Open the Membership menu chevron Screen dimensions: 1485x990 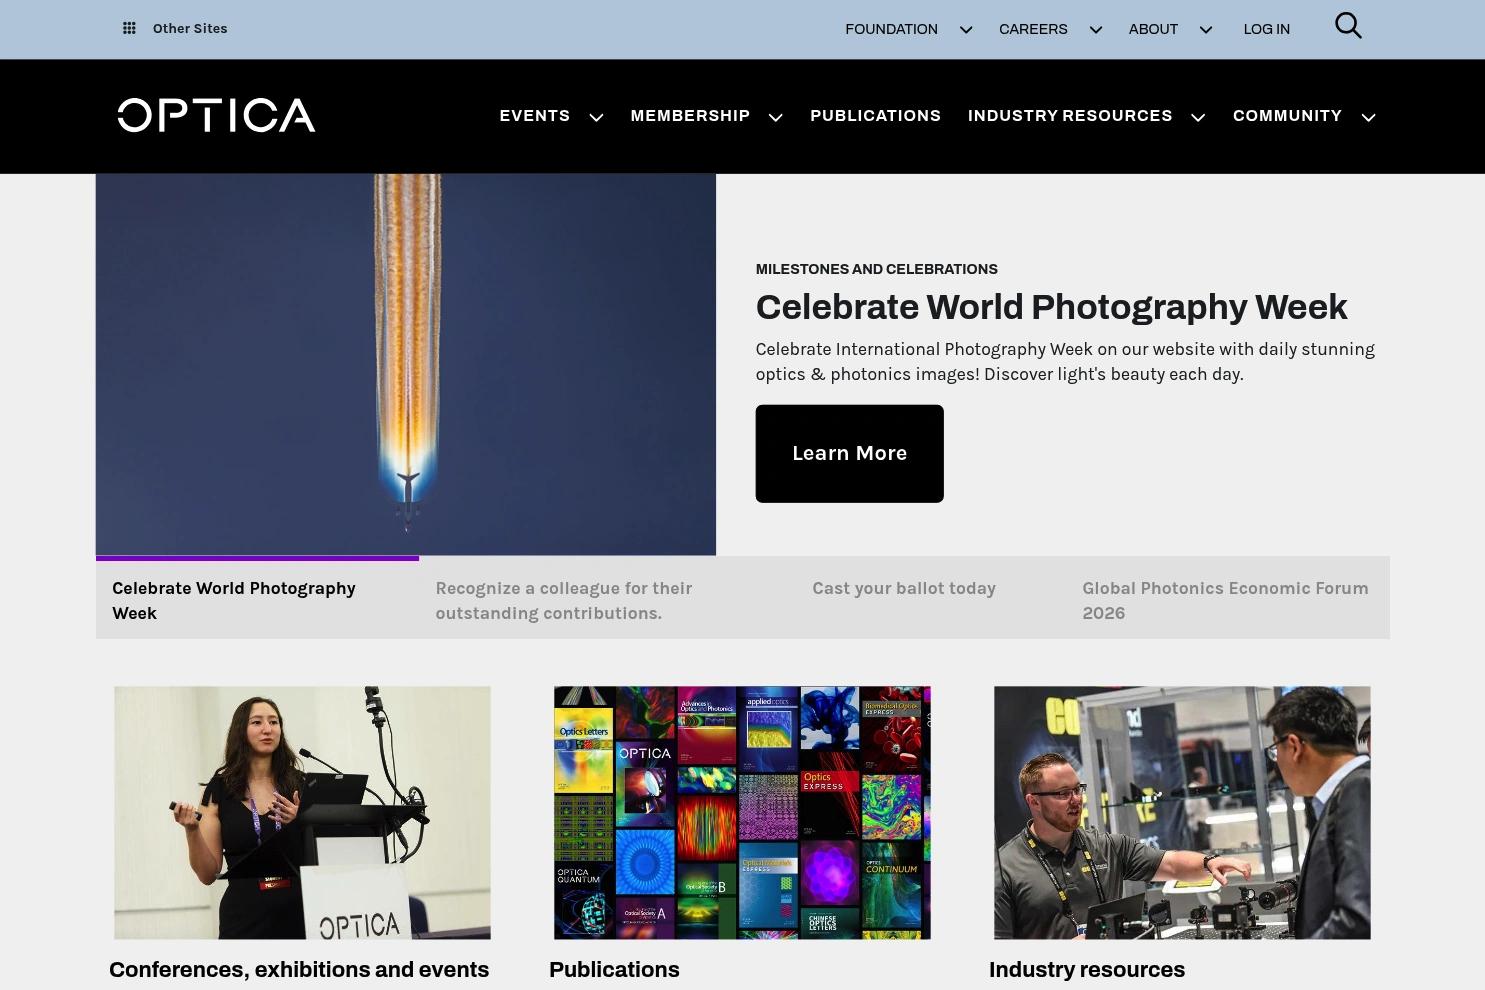pos(775,117)
